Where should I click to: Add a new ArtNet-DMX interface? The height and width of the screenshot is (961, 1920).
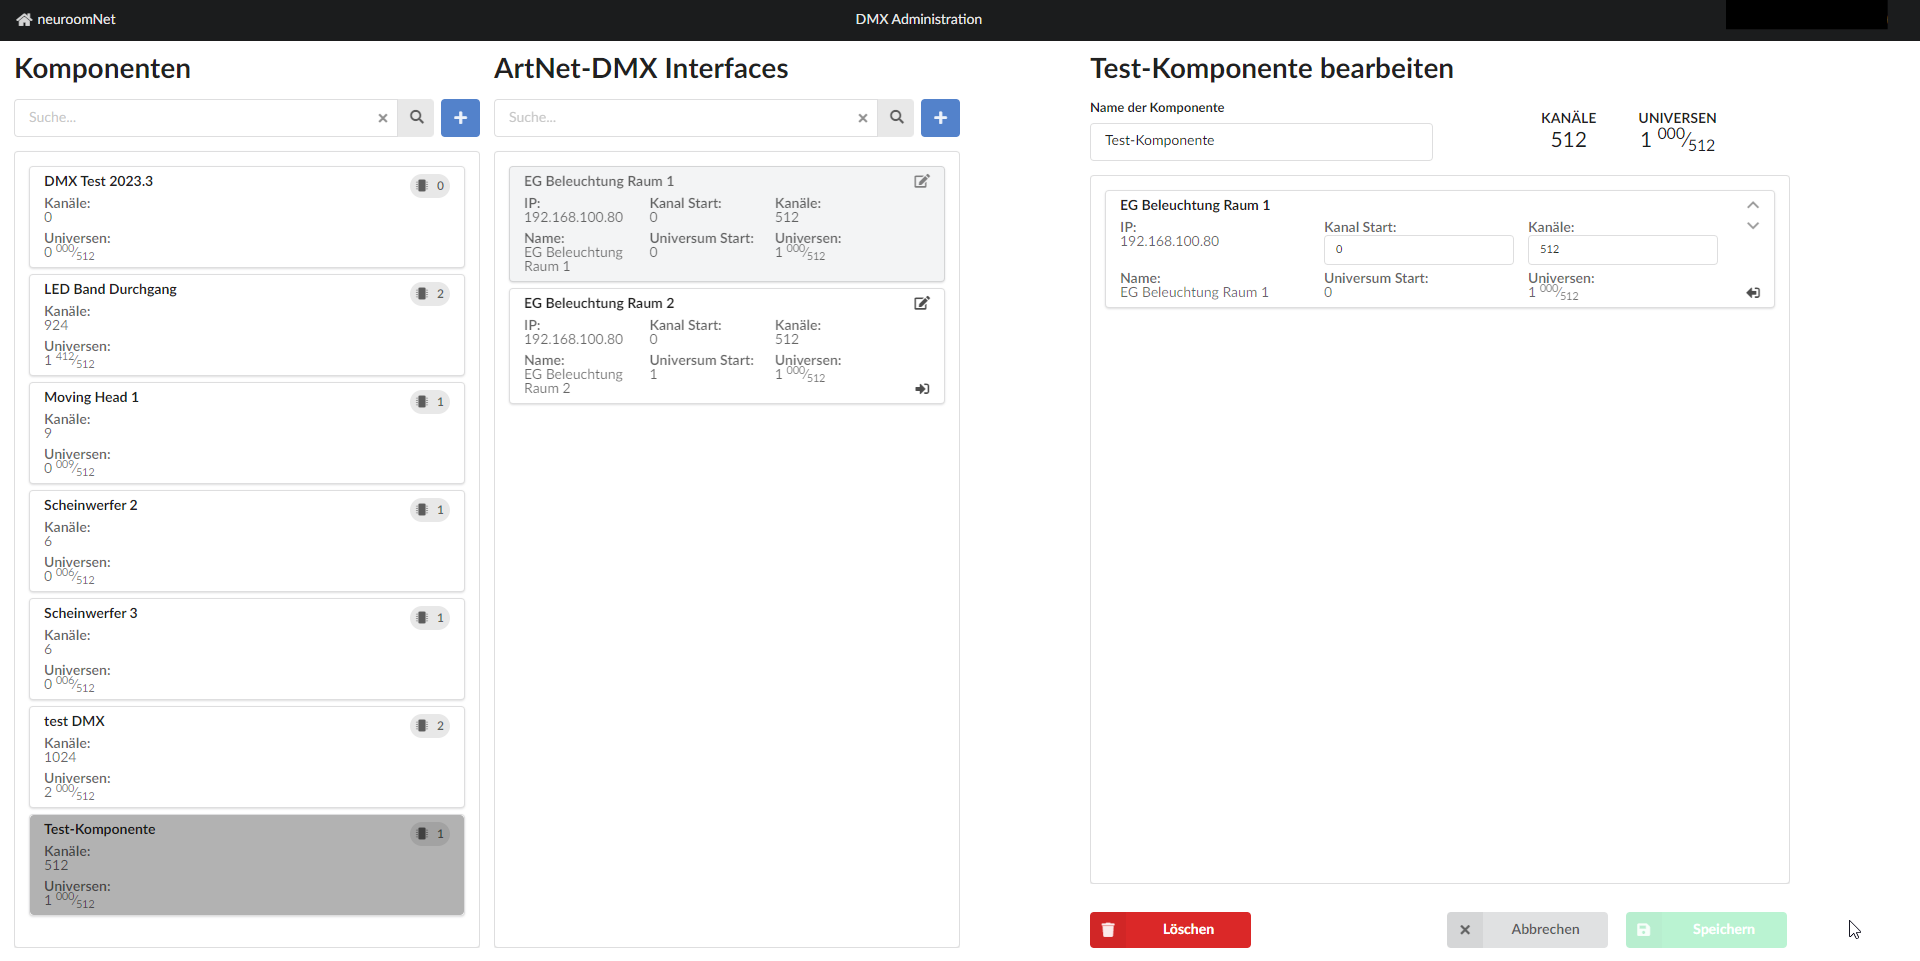tap(940, 118)
